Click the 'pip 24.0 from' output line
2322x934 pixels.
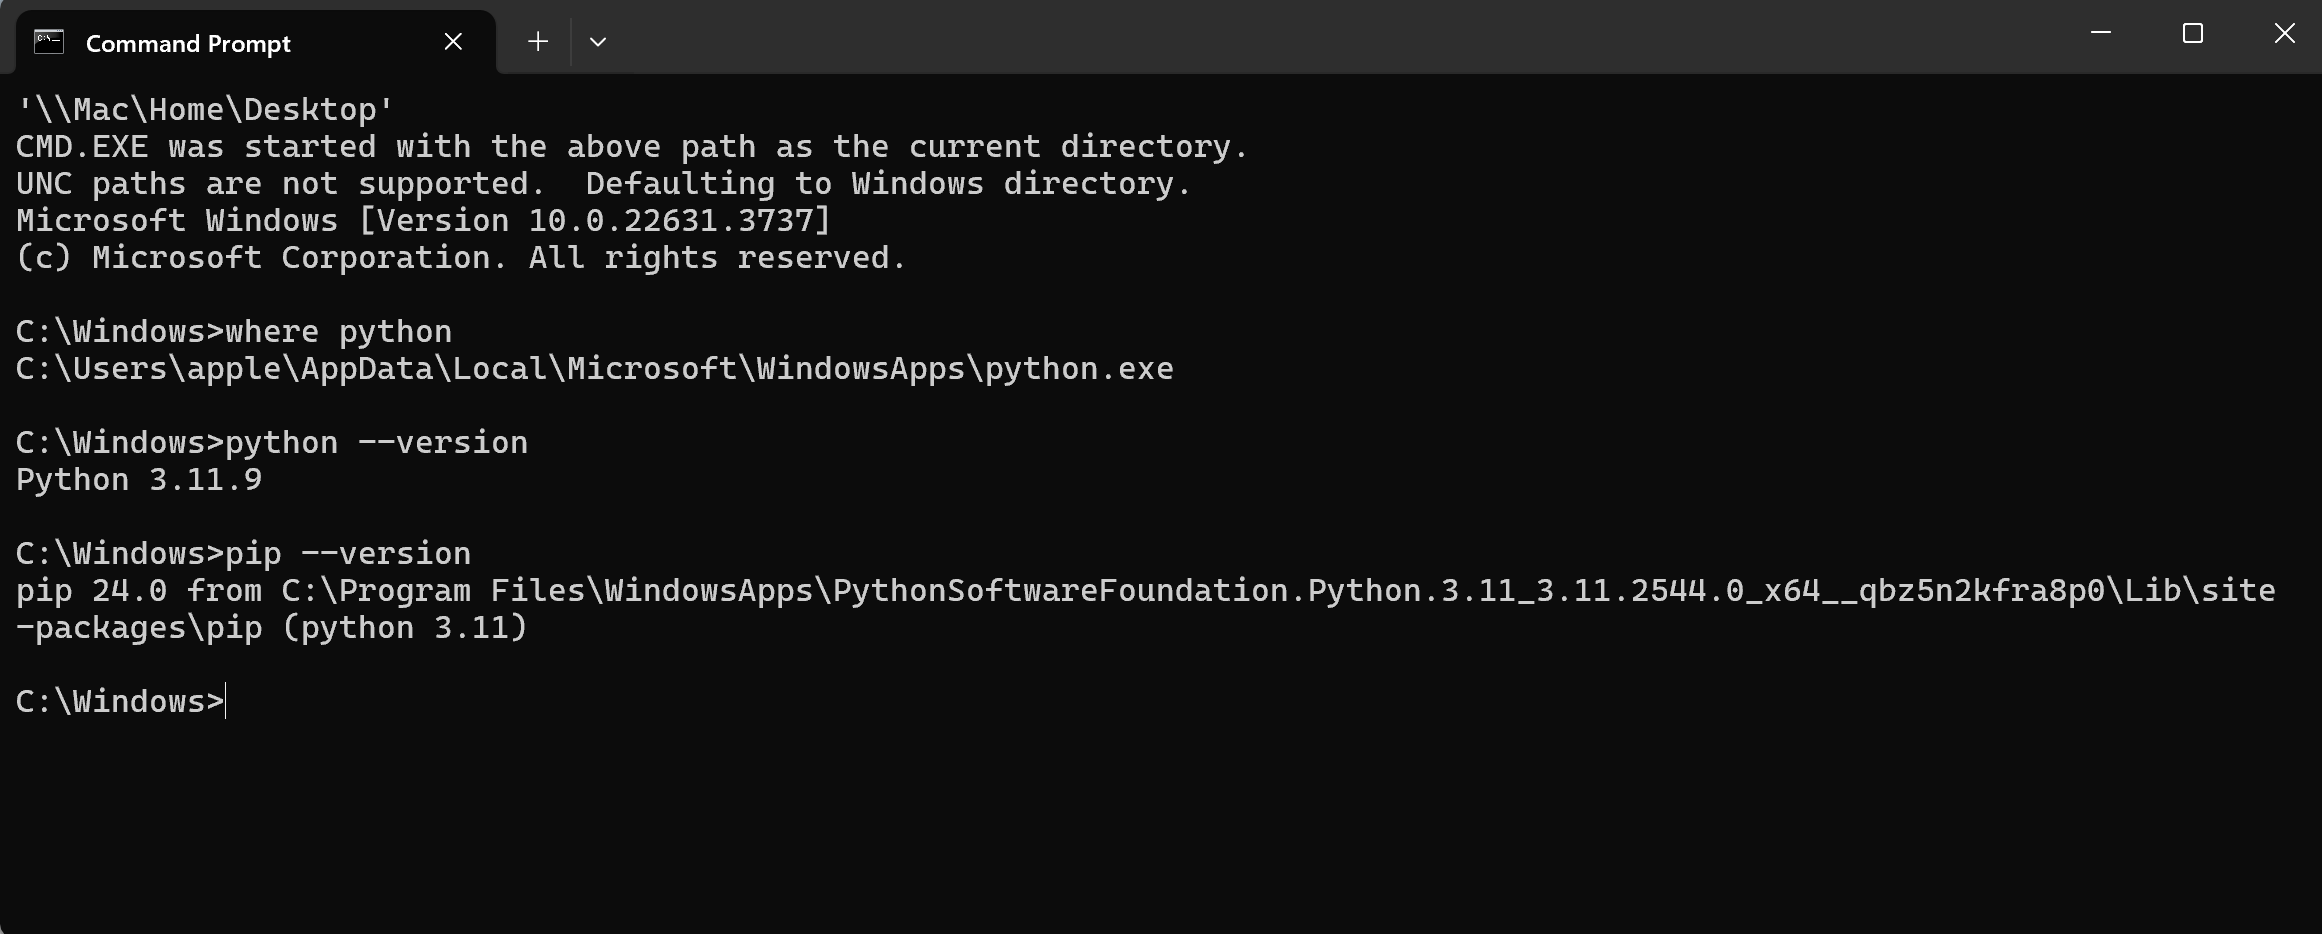point(1145,590)
